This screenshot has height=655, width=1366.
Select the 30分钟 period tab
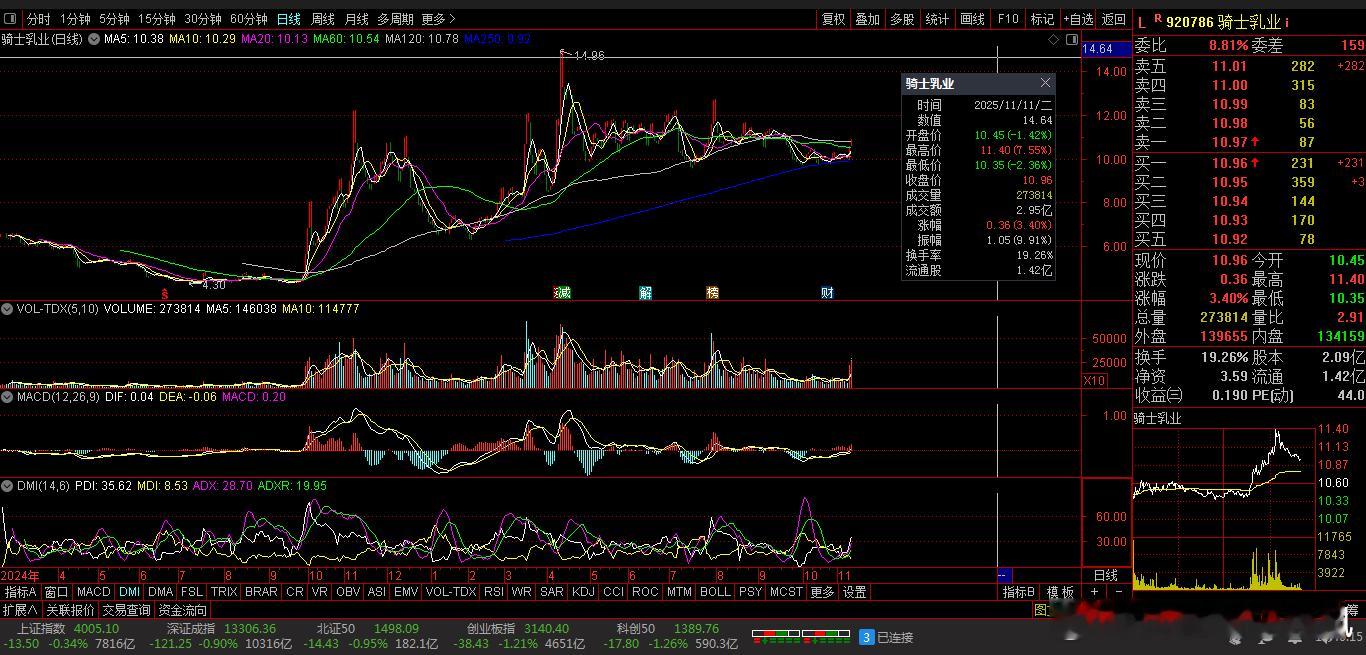pos(203,19)
